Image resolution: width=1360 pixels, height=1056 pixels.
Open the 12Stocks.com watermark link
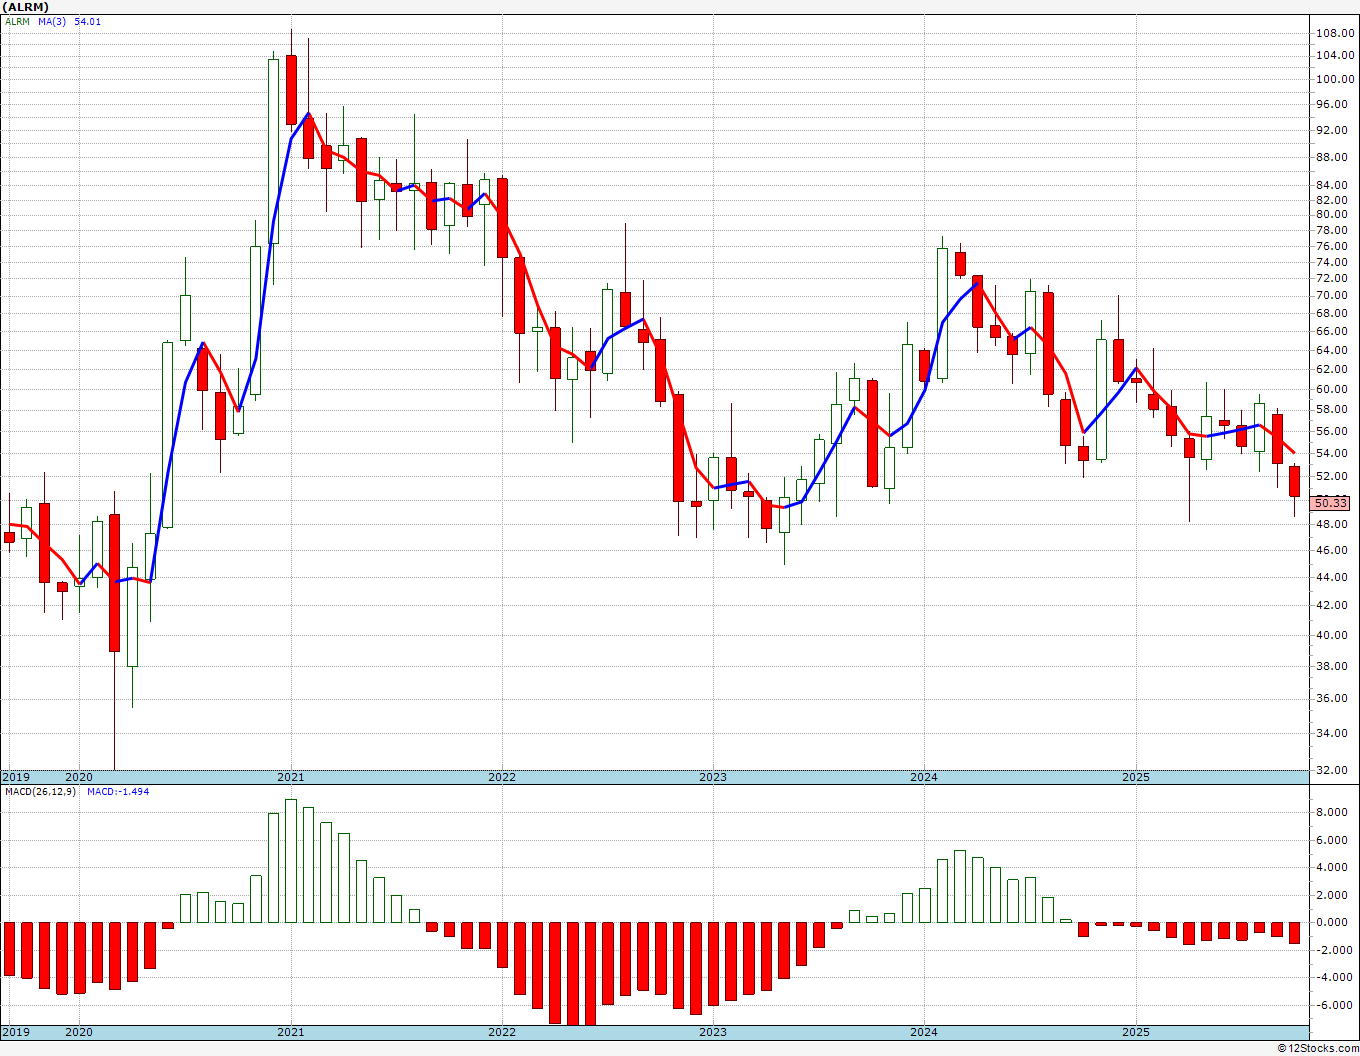pos(1318,1048)
